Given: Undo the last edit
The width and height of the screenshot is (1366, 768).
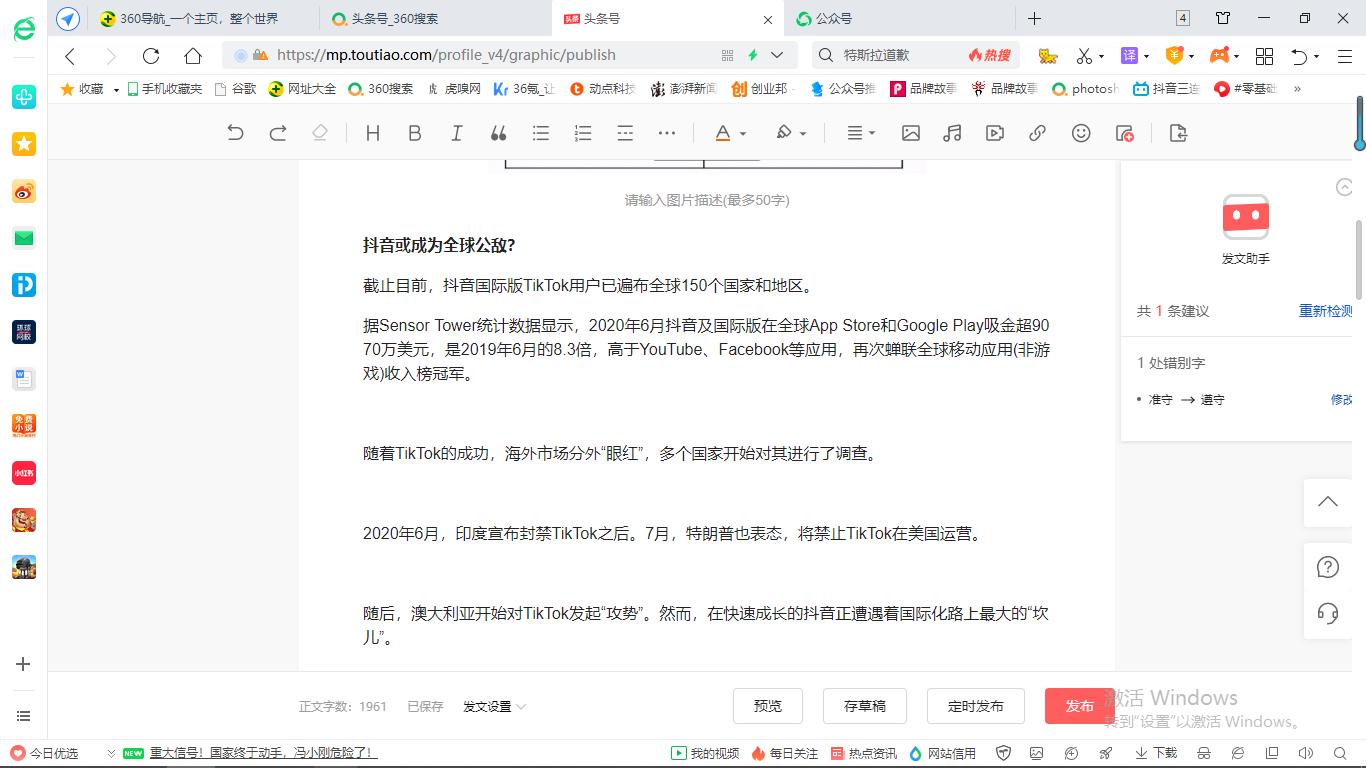Looking at the screenshot, I should pyautogui.click(x=236, y=132).
